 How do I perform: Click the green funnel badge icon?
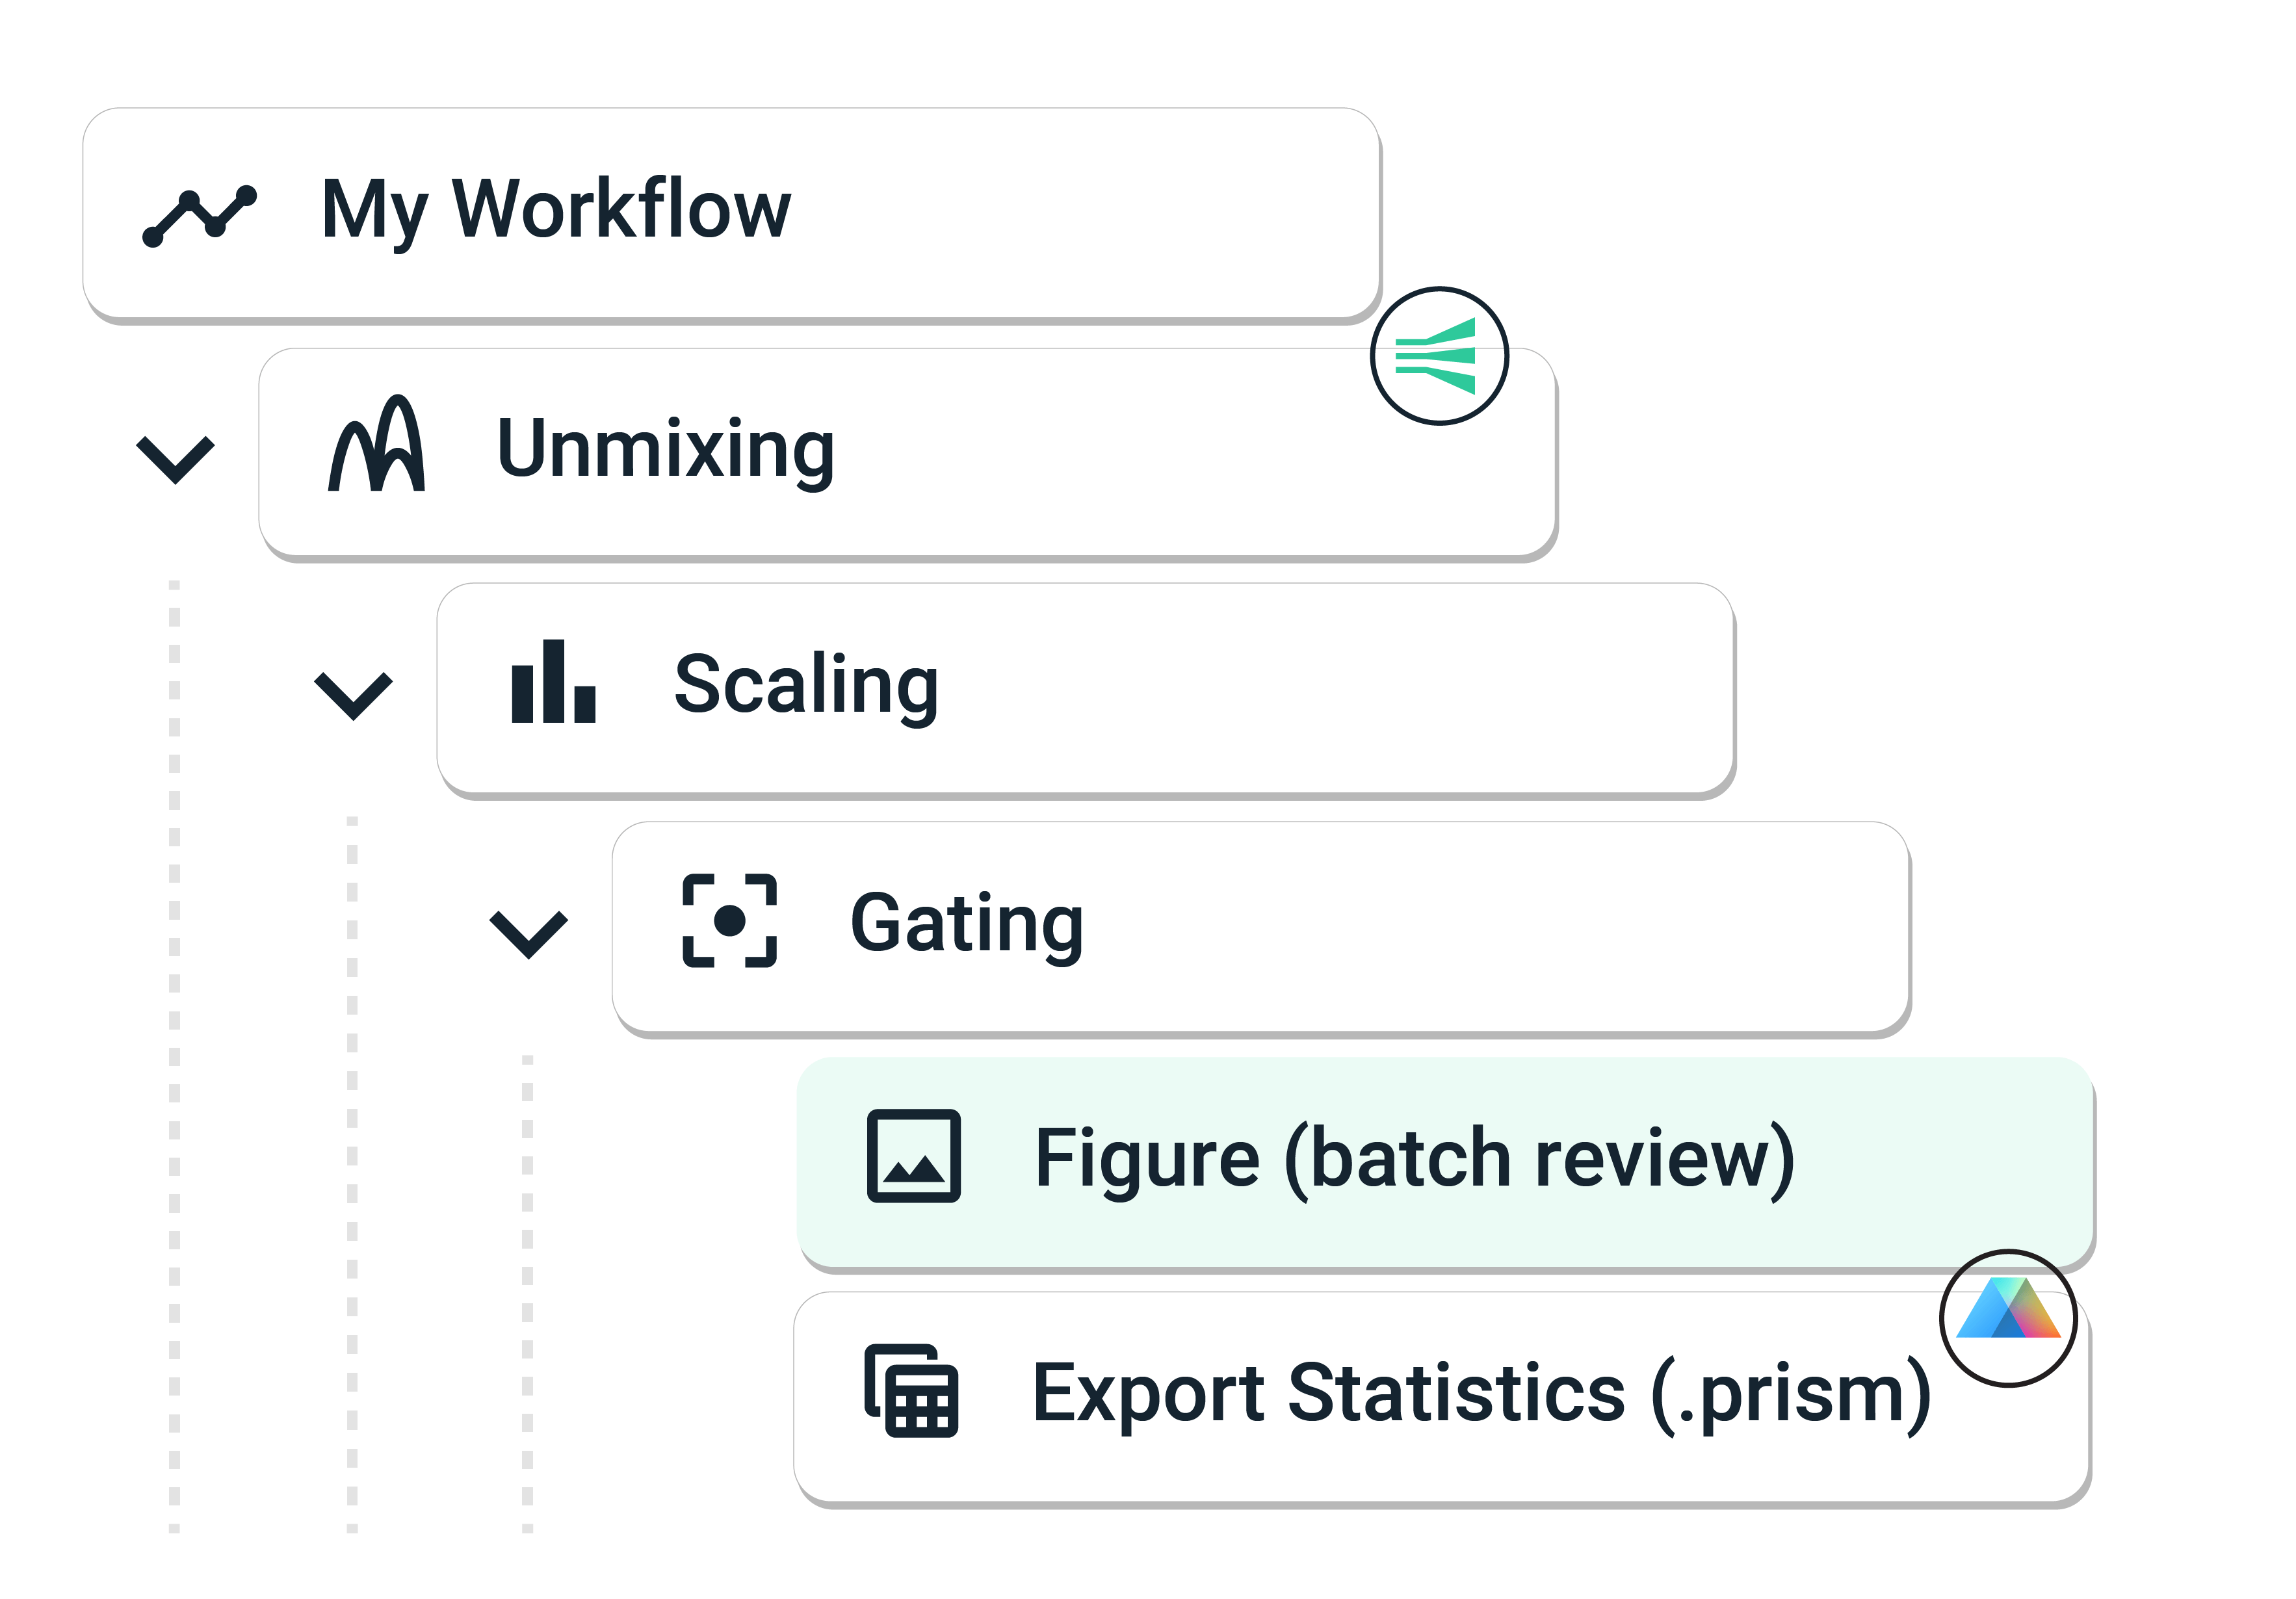pos(1438,356)
